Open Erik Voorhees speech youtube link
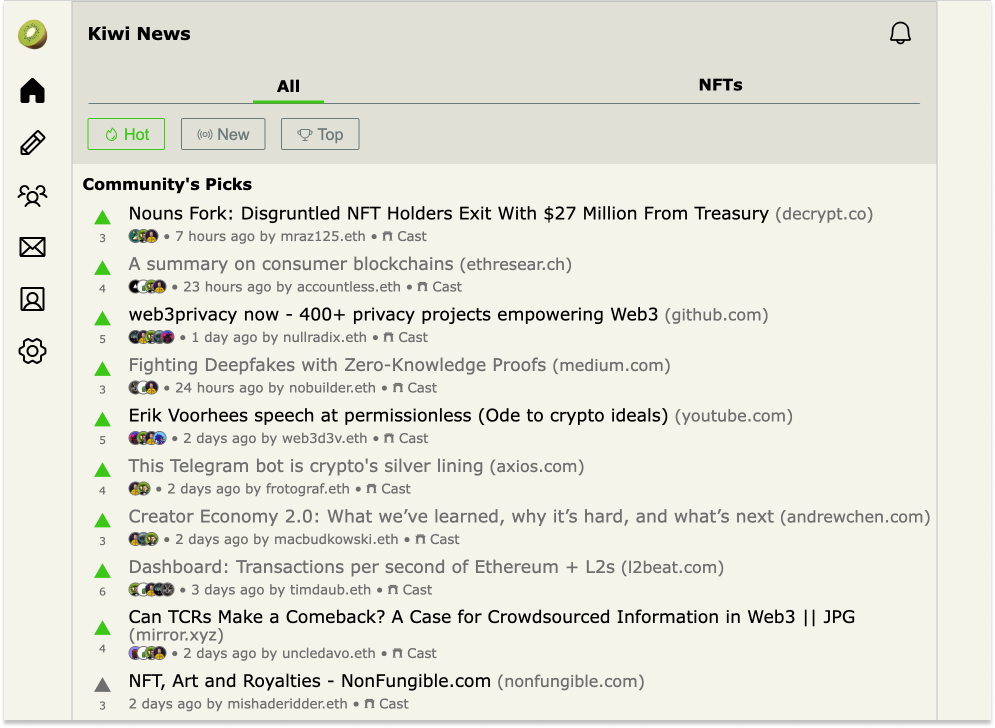Viewport: 995px width, 728px height. (x=399, y=416)
